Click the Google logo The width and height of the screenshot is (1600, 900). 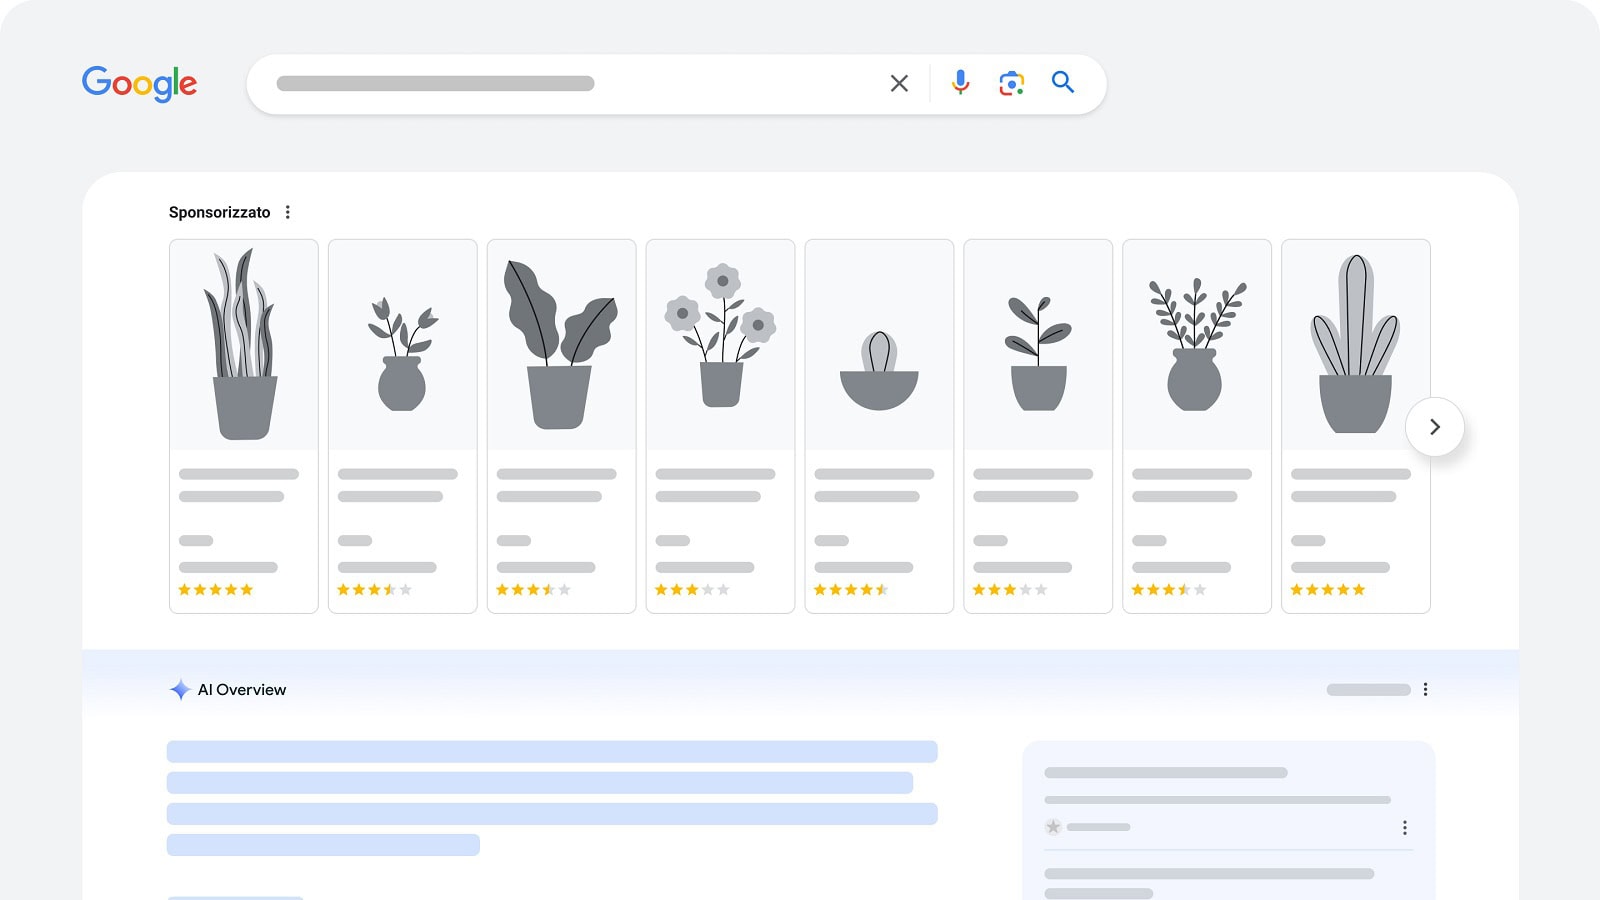[x=139, y=84]
